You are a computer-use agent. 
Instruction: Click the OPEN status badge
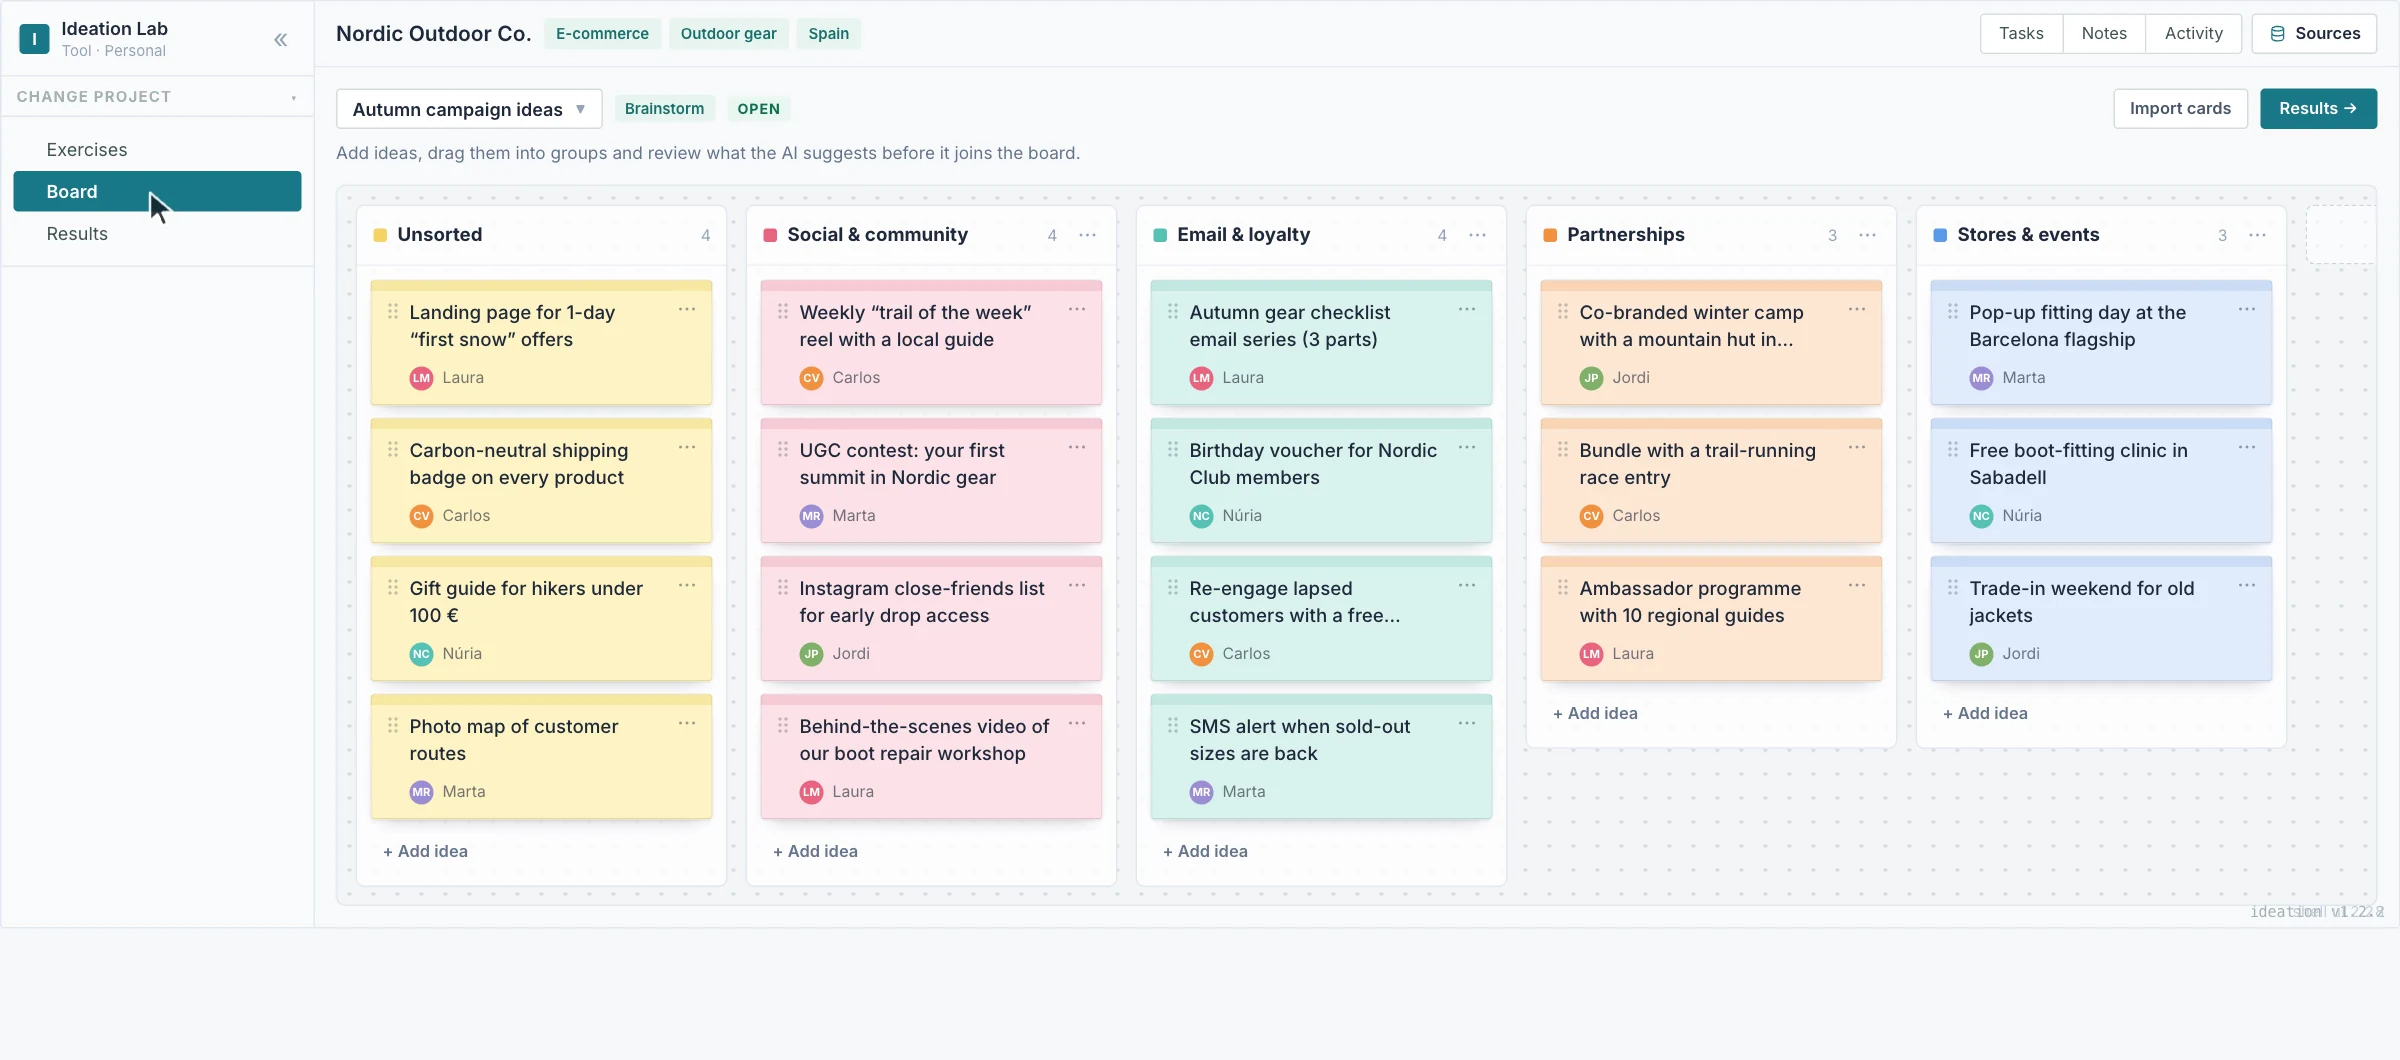tap(758, 109)
